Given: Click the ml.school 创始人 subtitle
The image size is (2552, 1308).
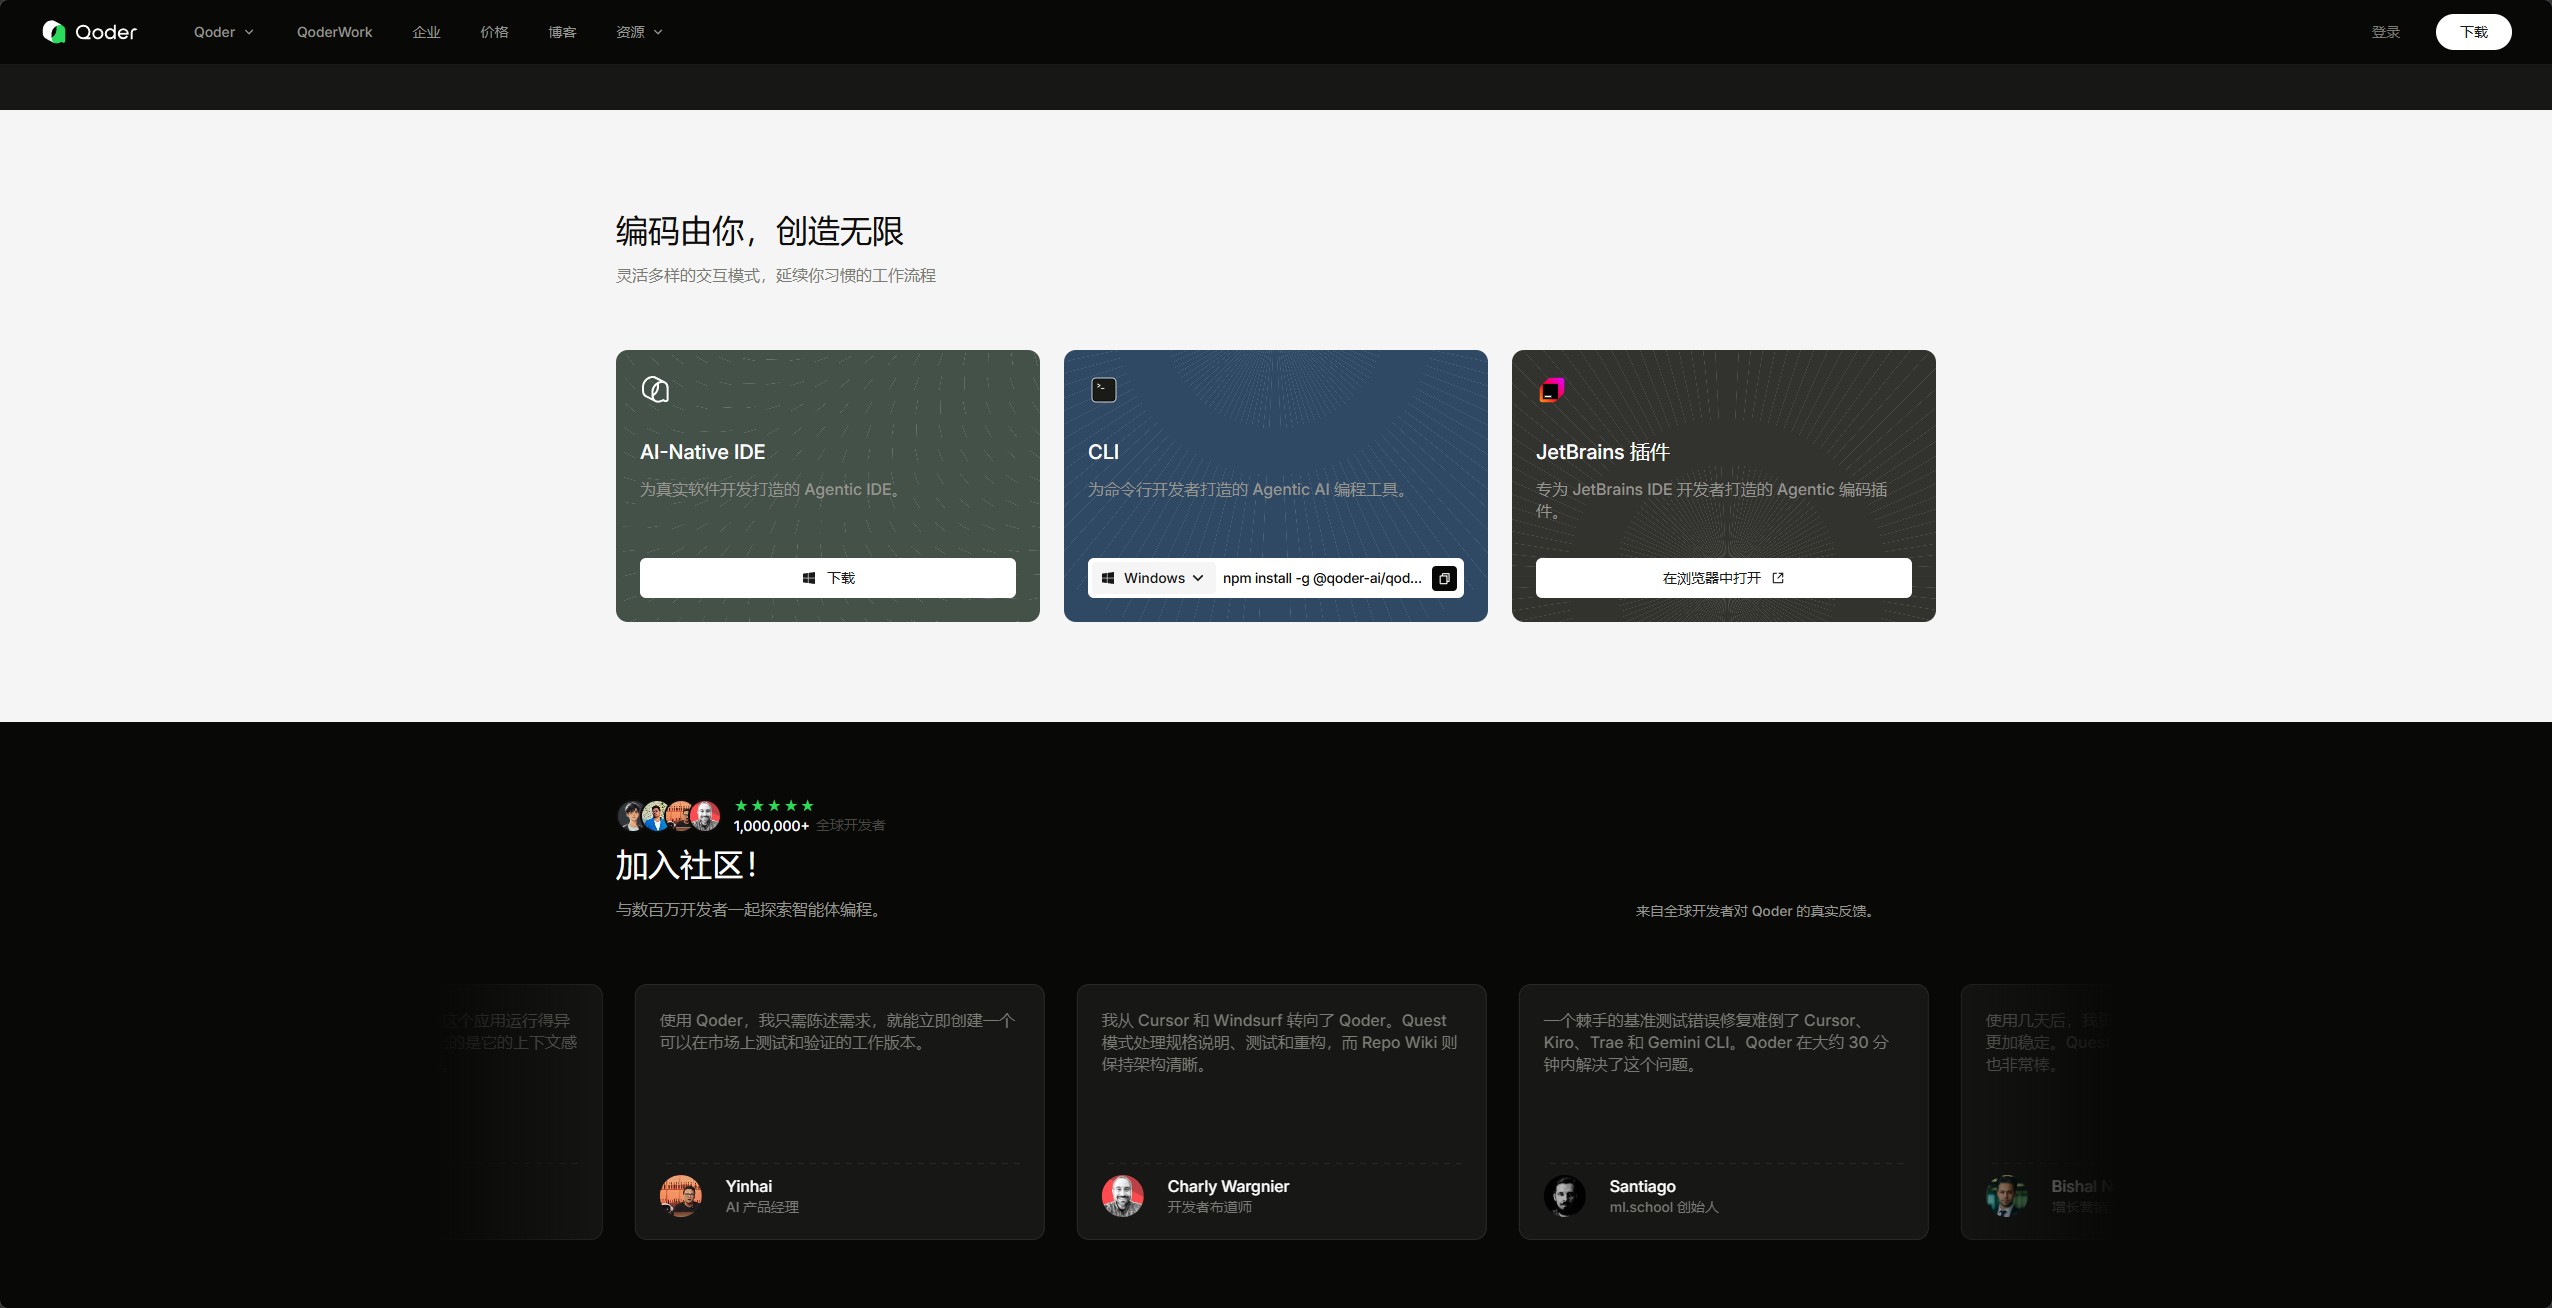Looking at the screenshot, I should click(1664, 1207).
